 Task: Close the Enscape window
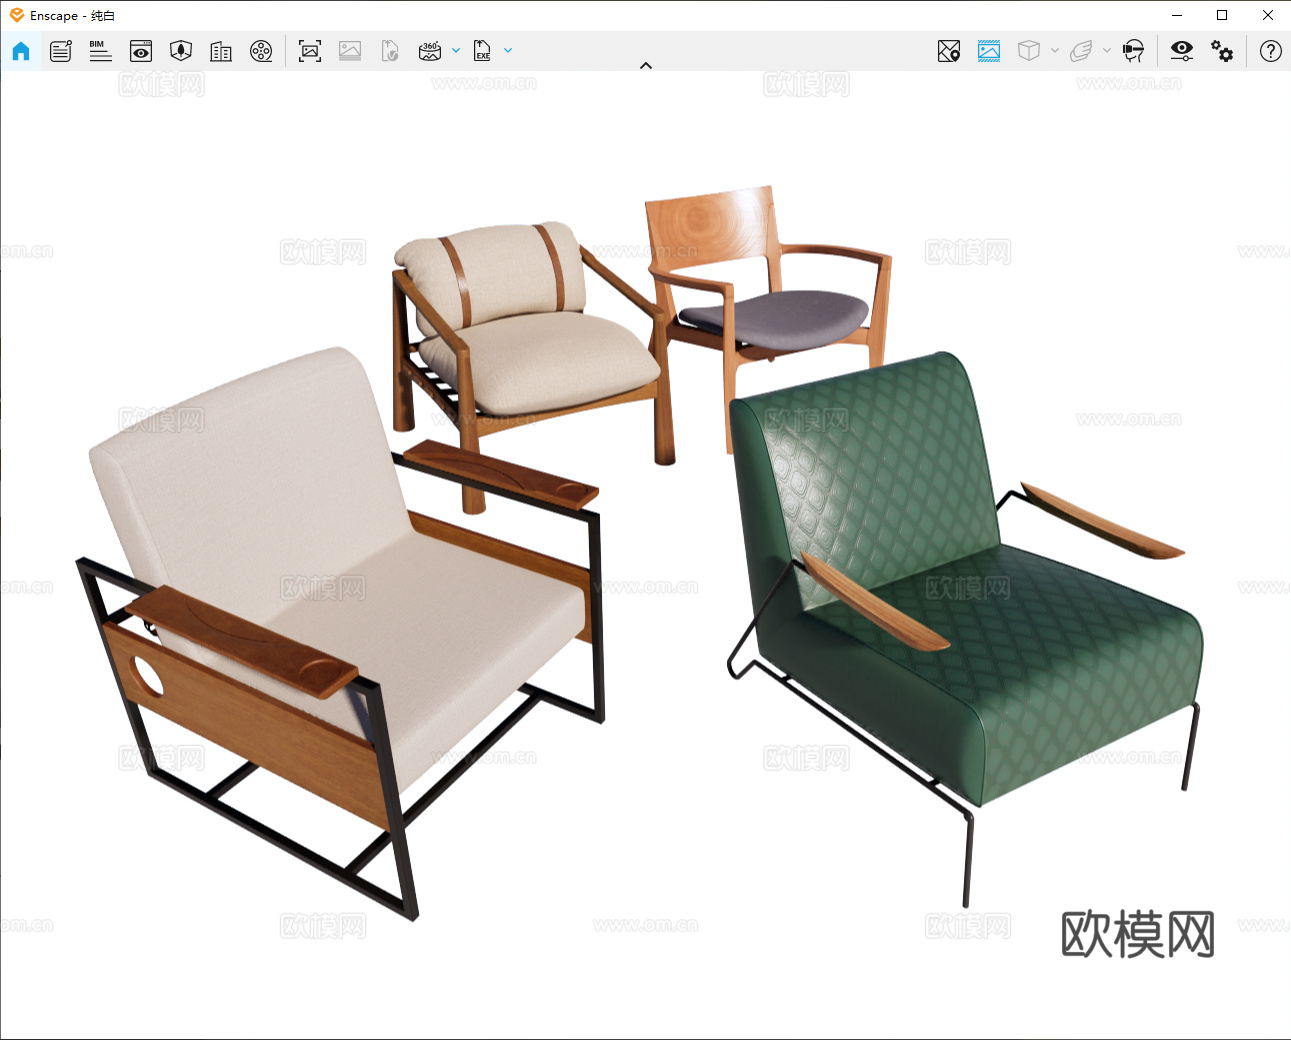point(1268,15)
